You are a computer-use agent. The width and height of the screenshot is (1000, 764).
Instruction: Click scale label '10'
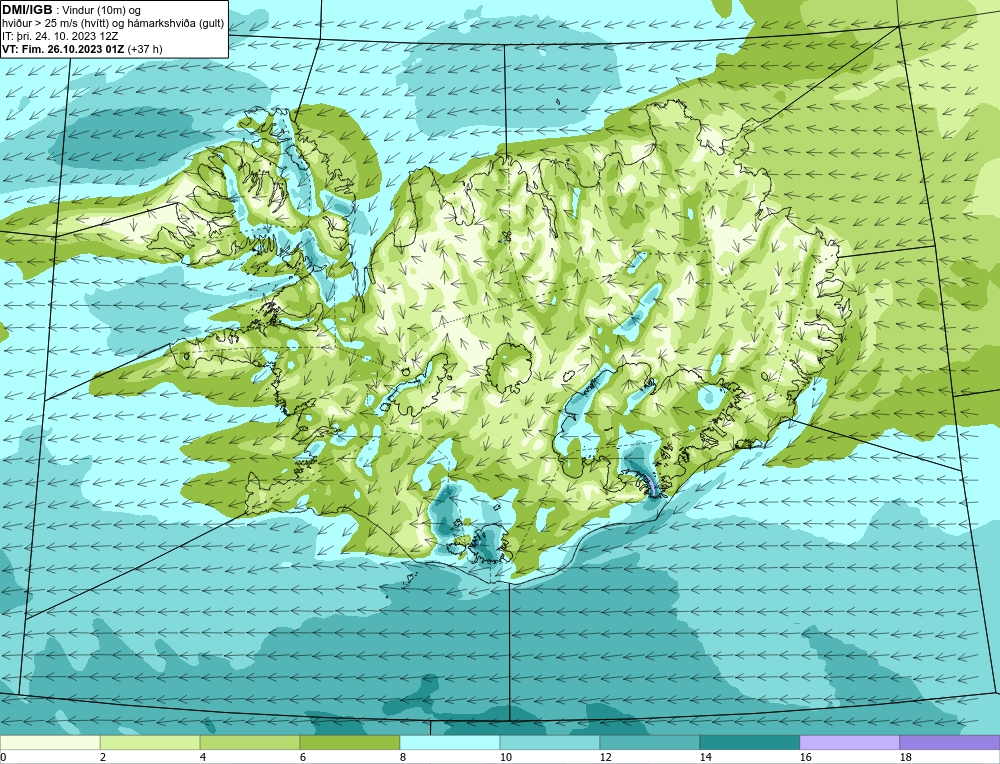[x=506, y=757]
